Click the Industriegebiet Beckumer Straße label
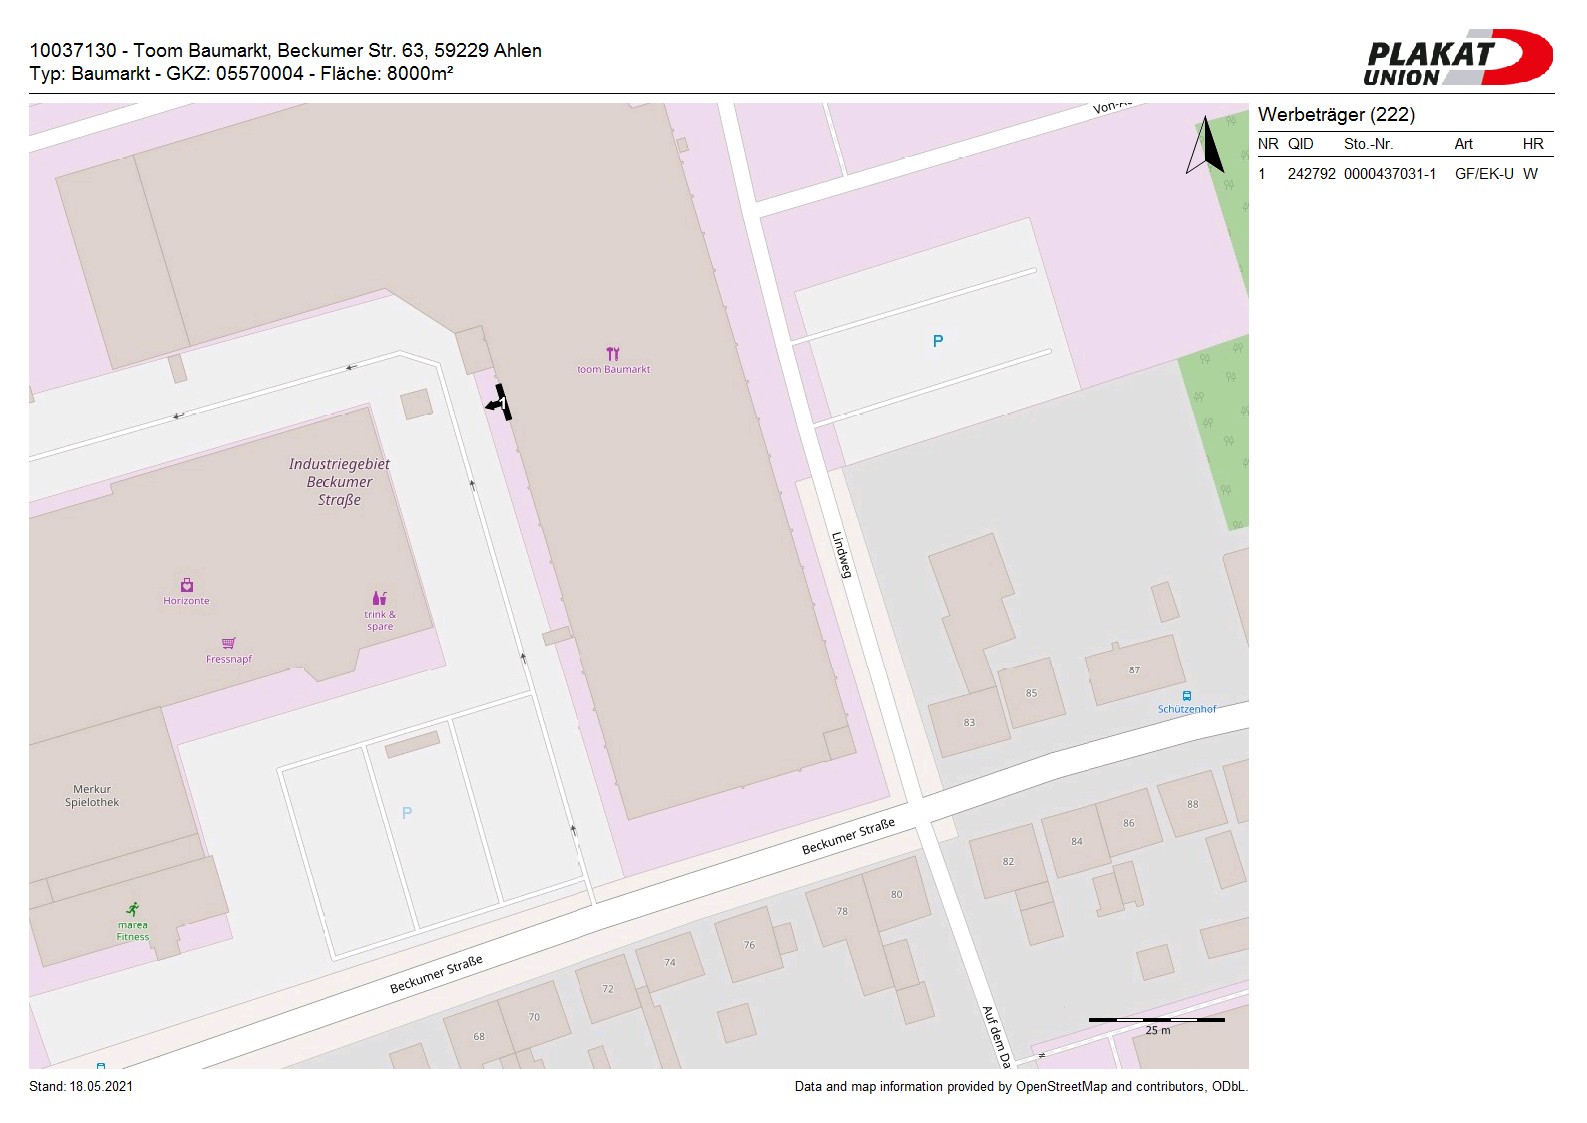This screenshot has width=1587, height=1123. (339, 482)
